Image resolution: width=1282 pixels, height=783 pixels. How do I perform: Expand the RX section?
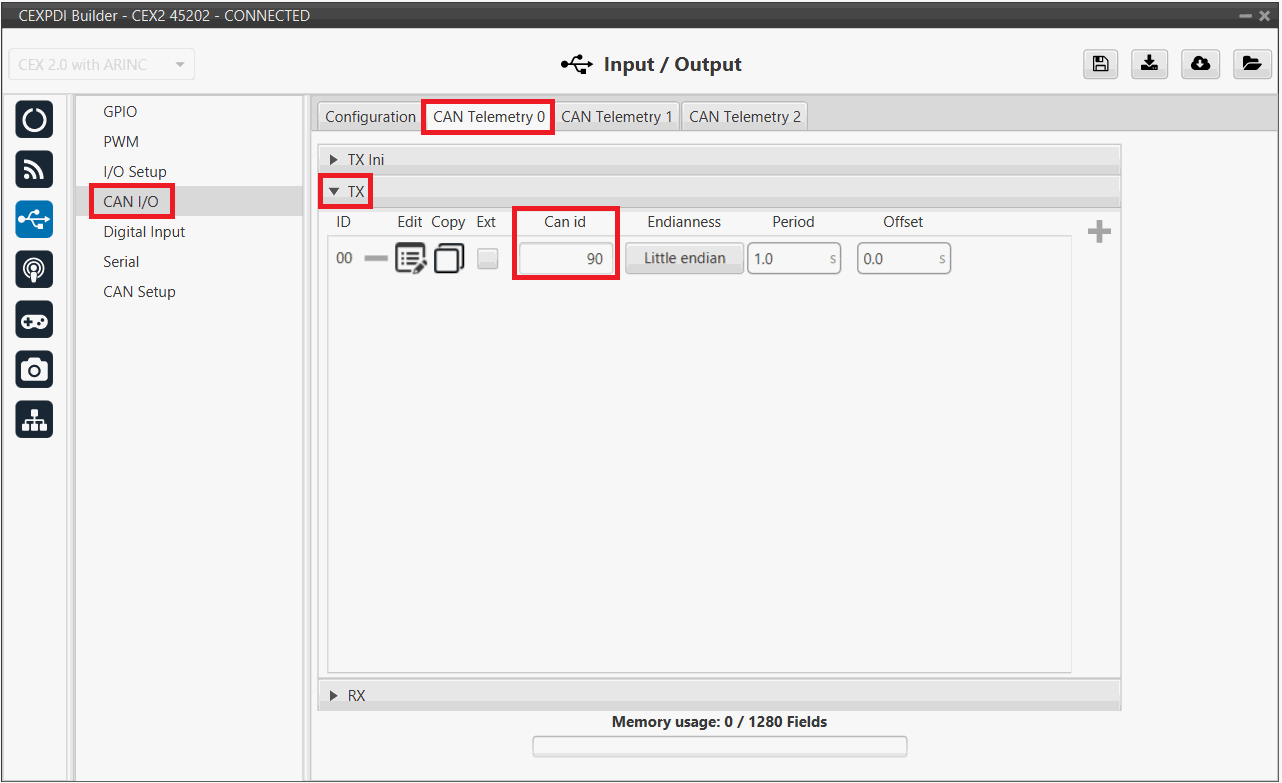click(x=356, y=695)
